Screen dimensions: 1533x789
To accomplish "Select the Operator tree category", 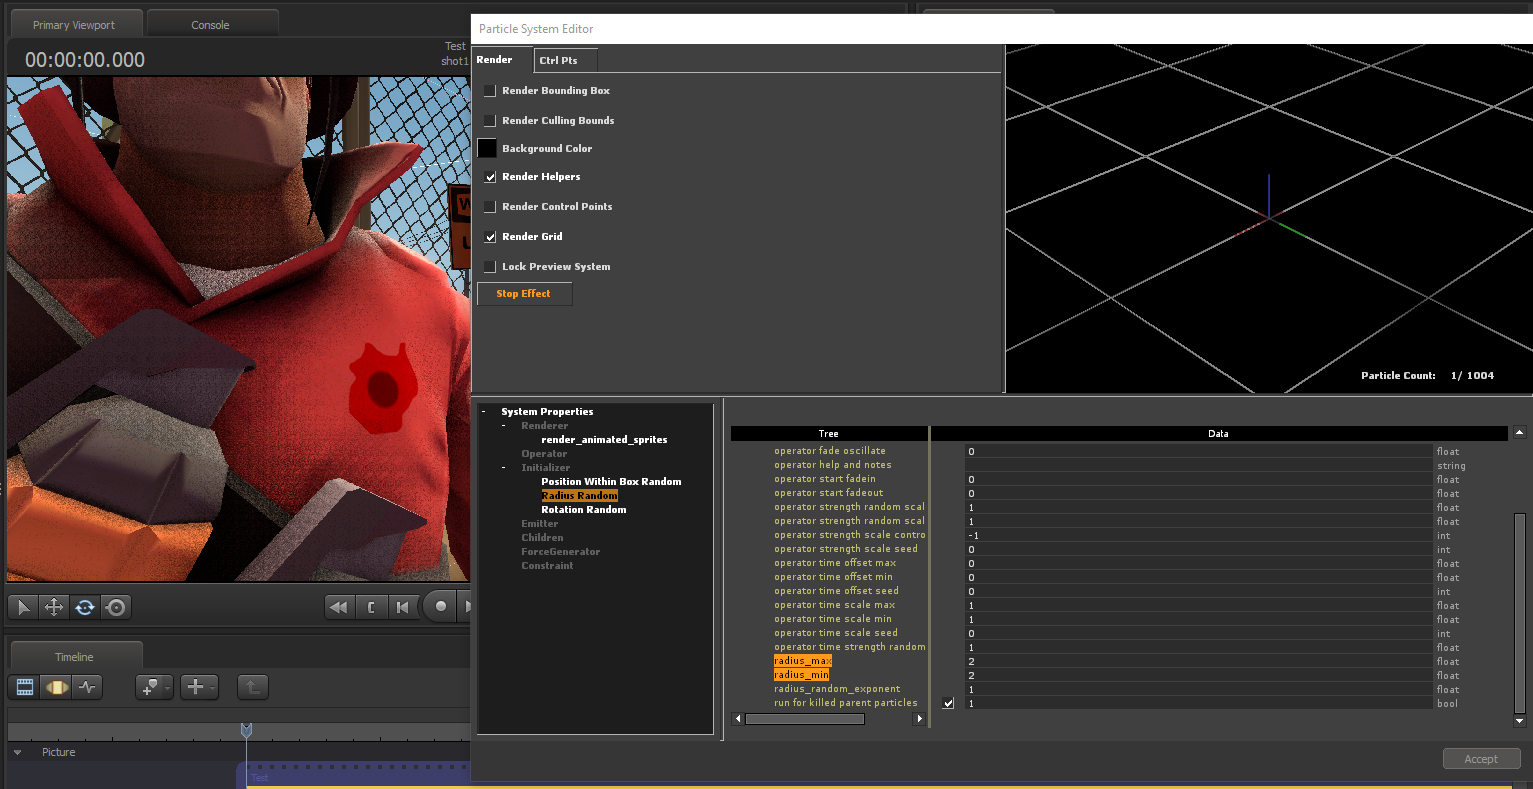I will pos(544,454).
